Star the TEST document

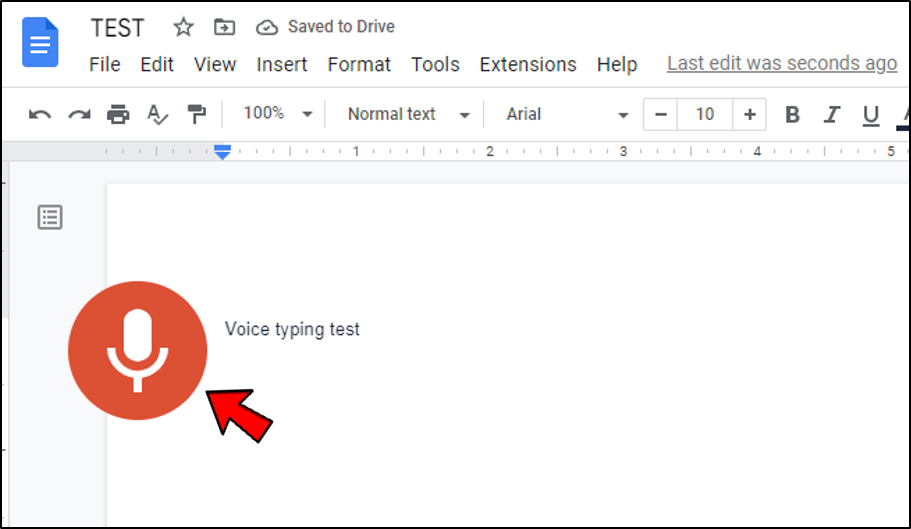pyautogui.click(x=183, y=27)
